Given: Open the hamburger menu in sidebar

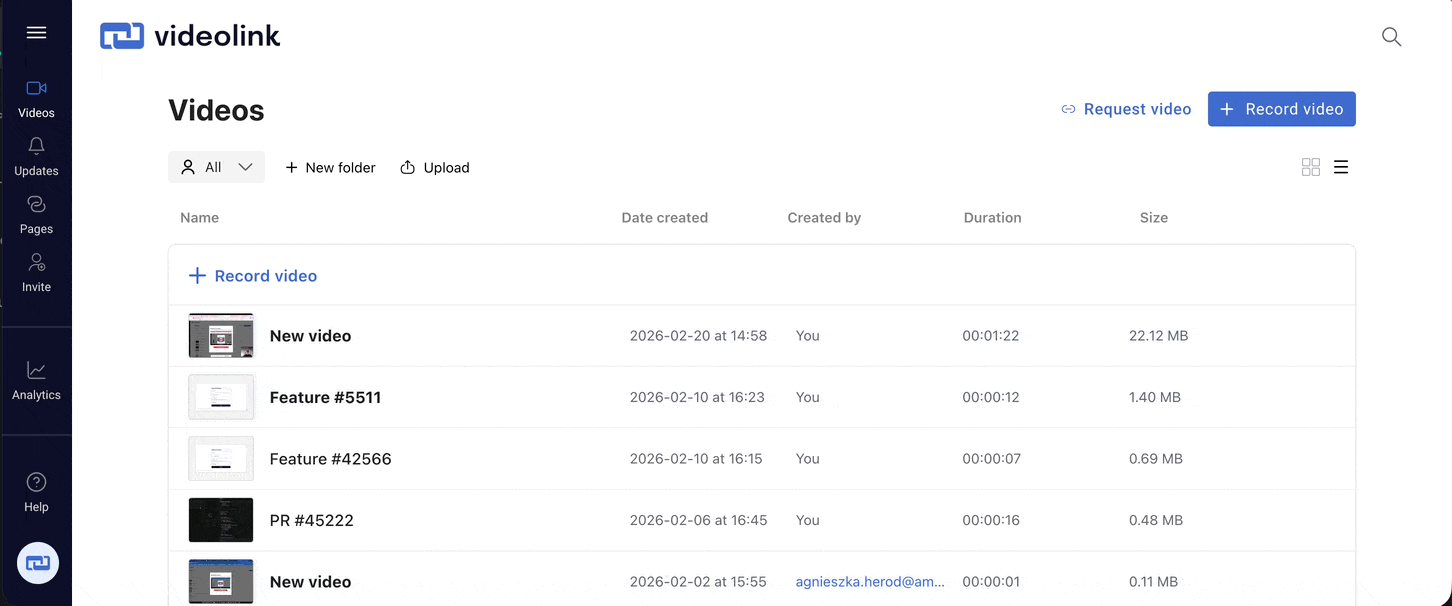Looking at the screenshot, I should coord(36,33).
